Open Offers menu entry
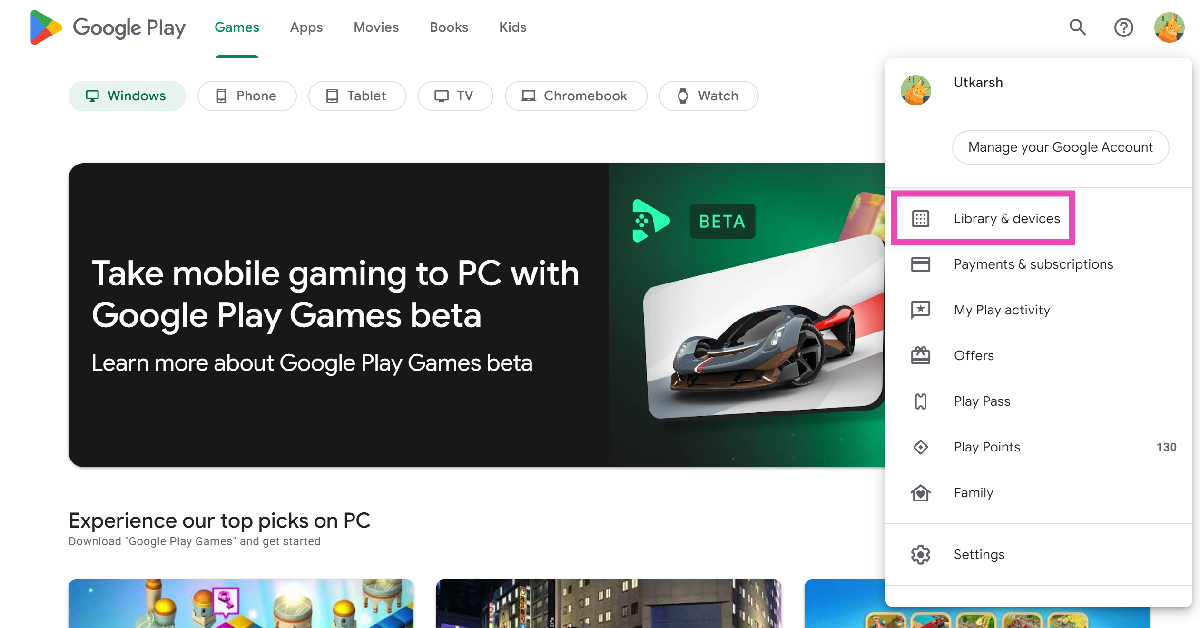1200x628 pixels. (x=1038, y=355)
